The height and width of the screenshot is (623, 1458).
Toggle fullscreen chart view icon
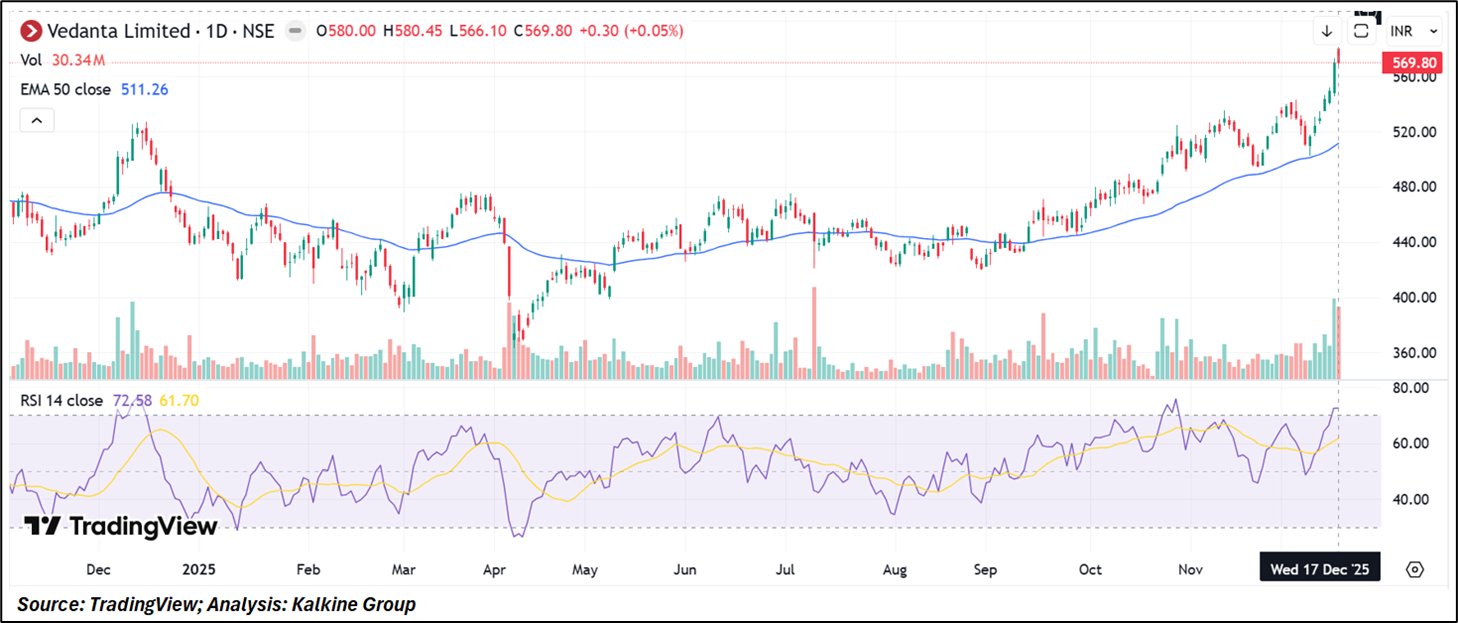point(1361,31)
